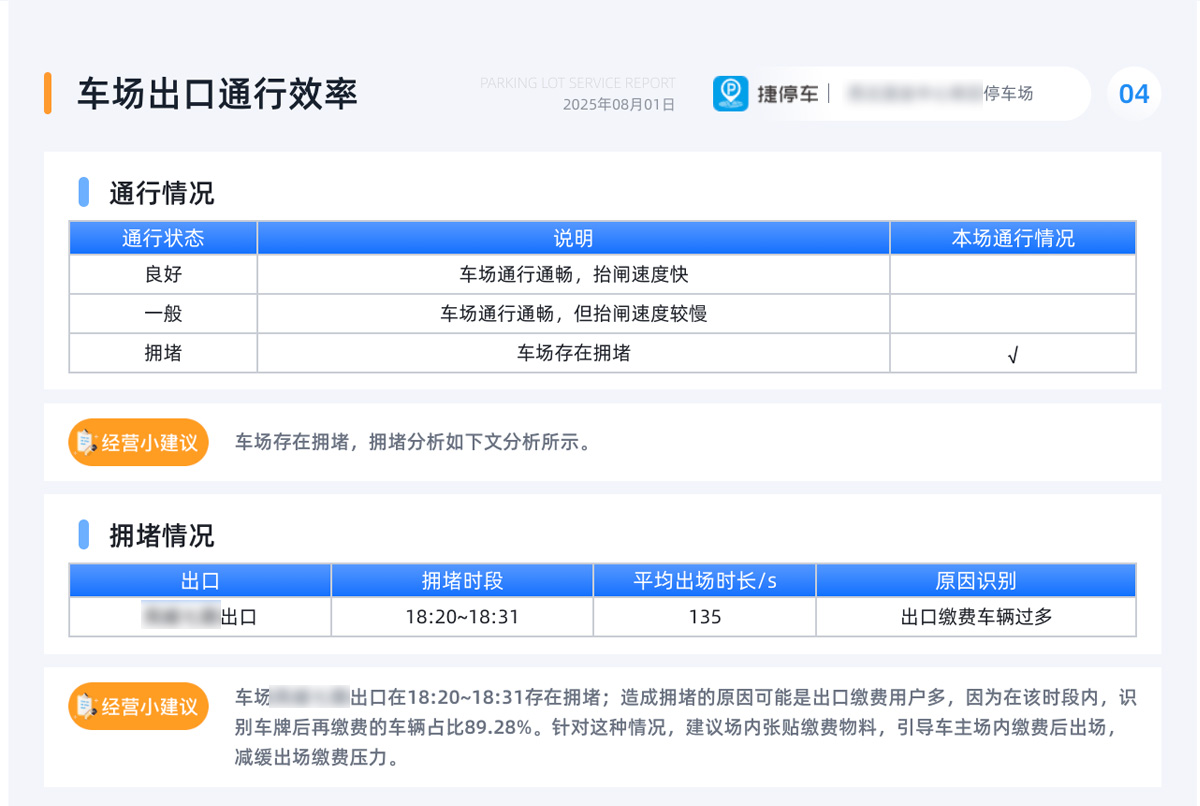
Task: Click the 出口缴费车辆过多 reason text
Action: click(976, 618)
